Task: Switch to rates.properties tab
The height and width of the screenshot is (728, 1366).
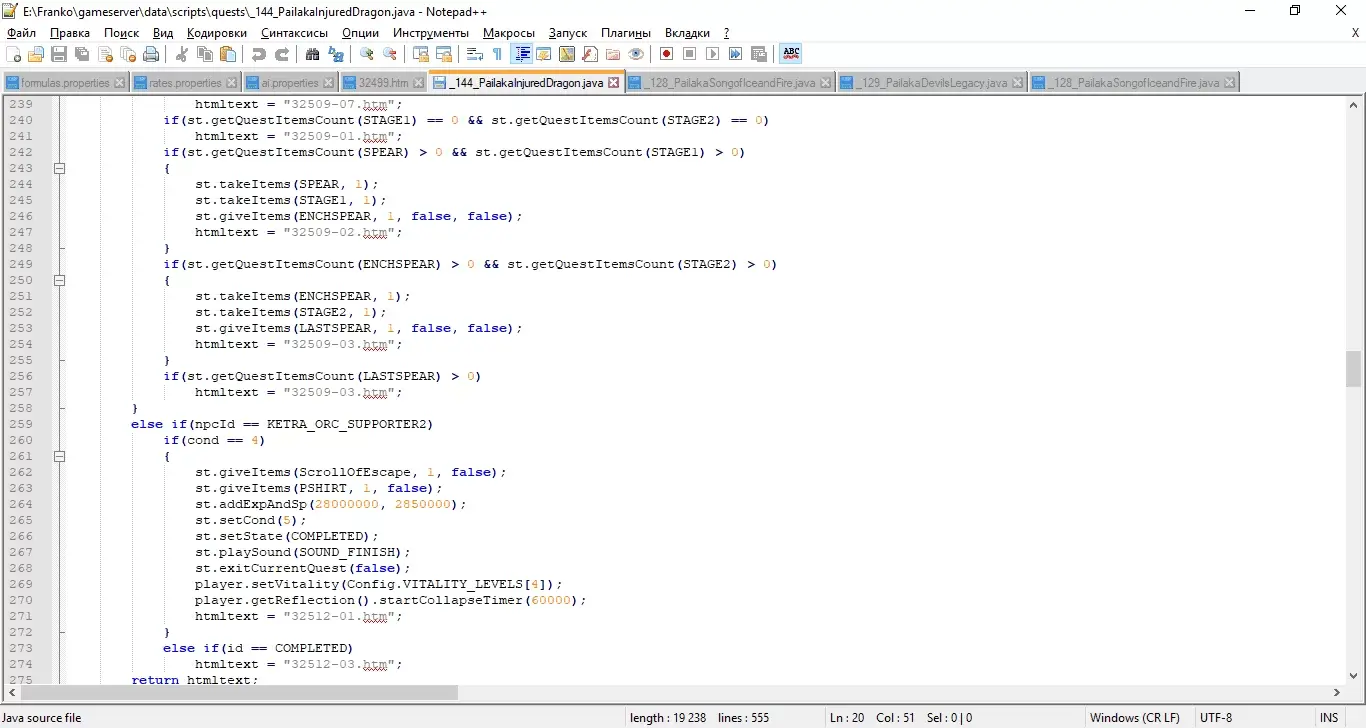Action: pos(186,83)
